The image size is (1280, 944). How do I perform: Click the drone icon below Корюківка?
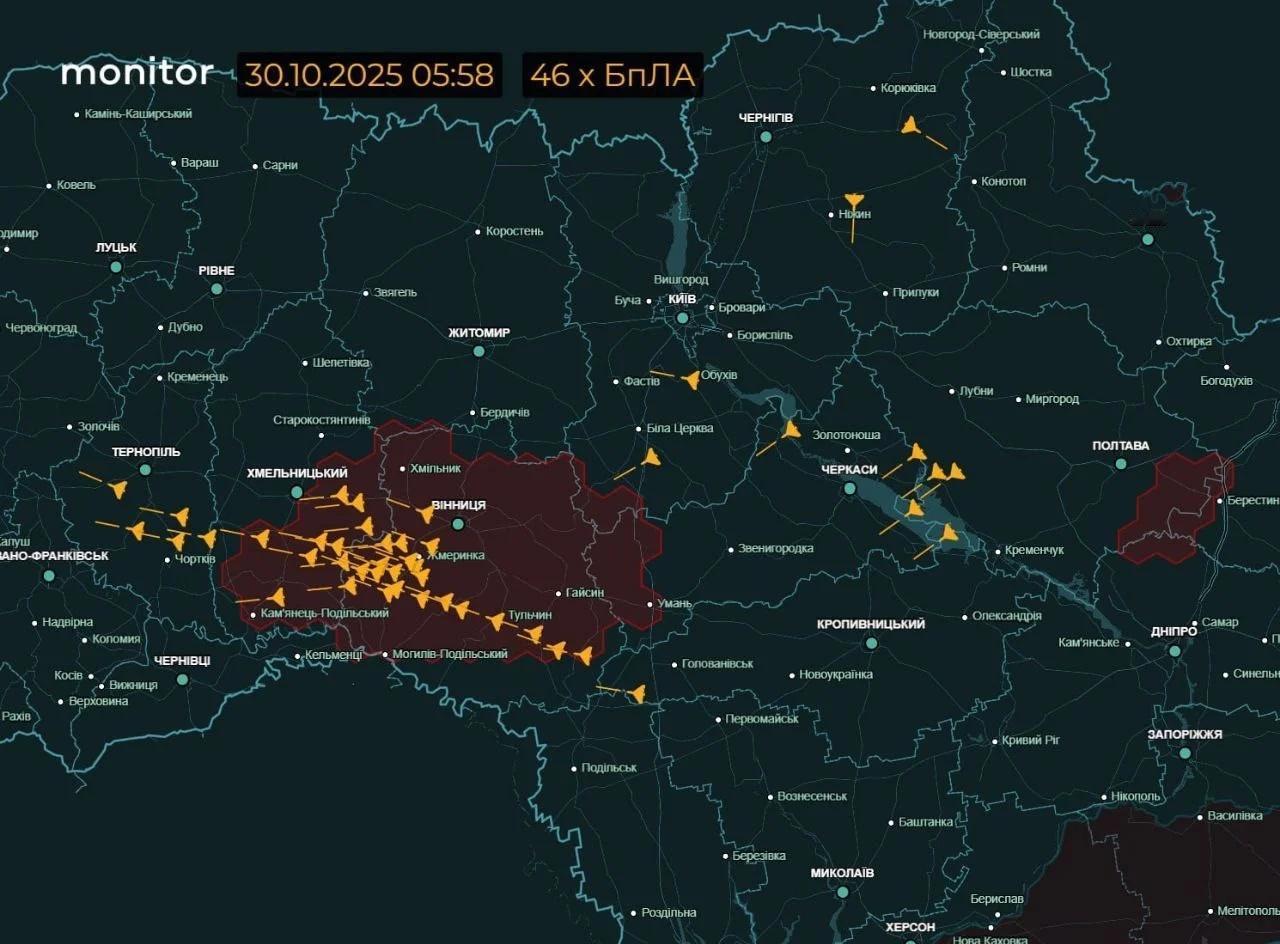pyautogui.click(x=910, y=126)
